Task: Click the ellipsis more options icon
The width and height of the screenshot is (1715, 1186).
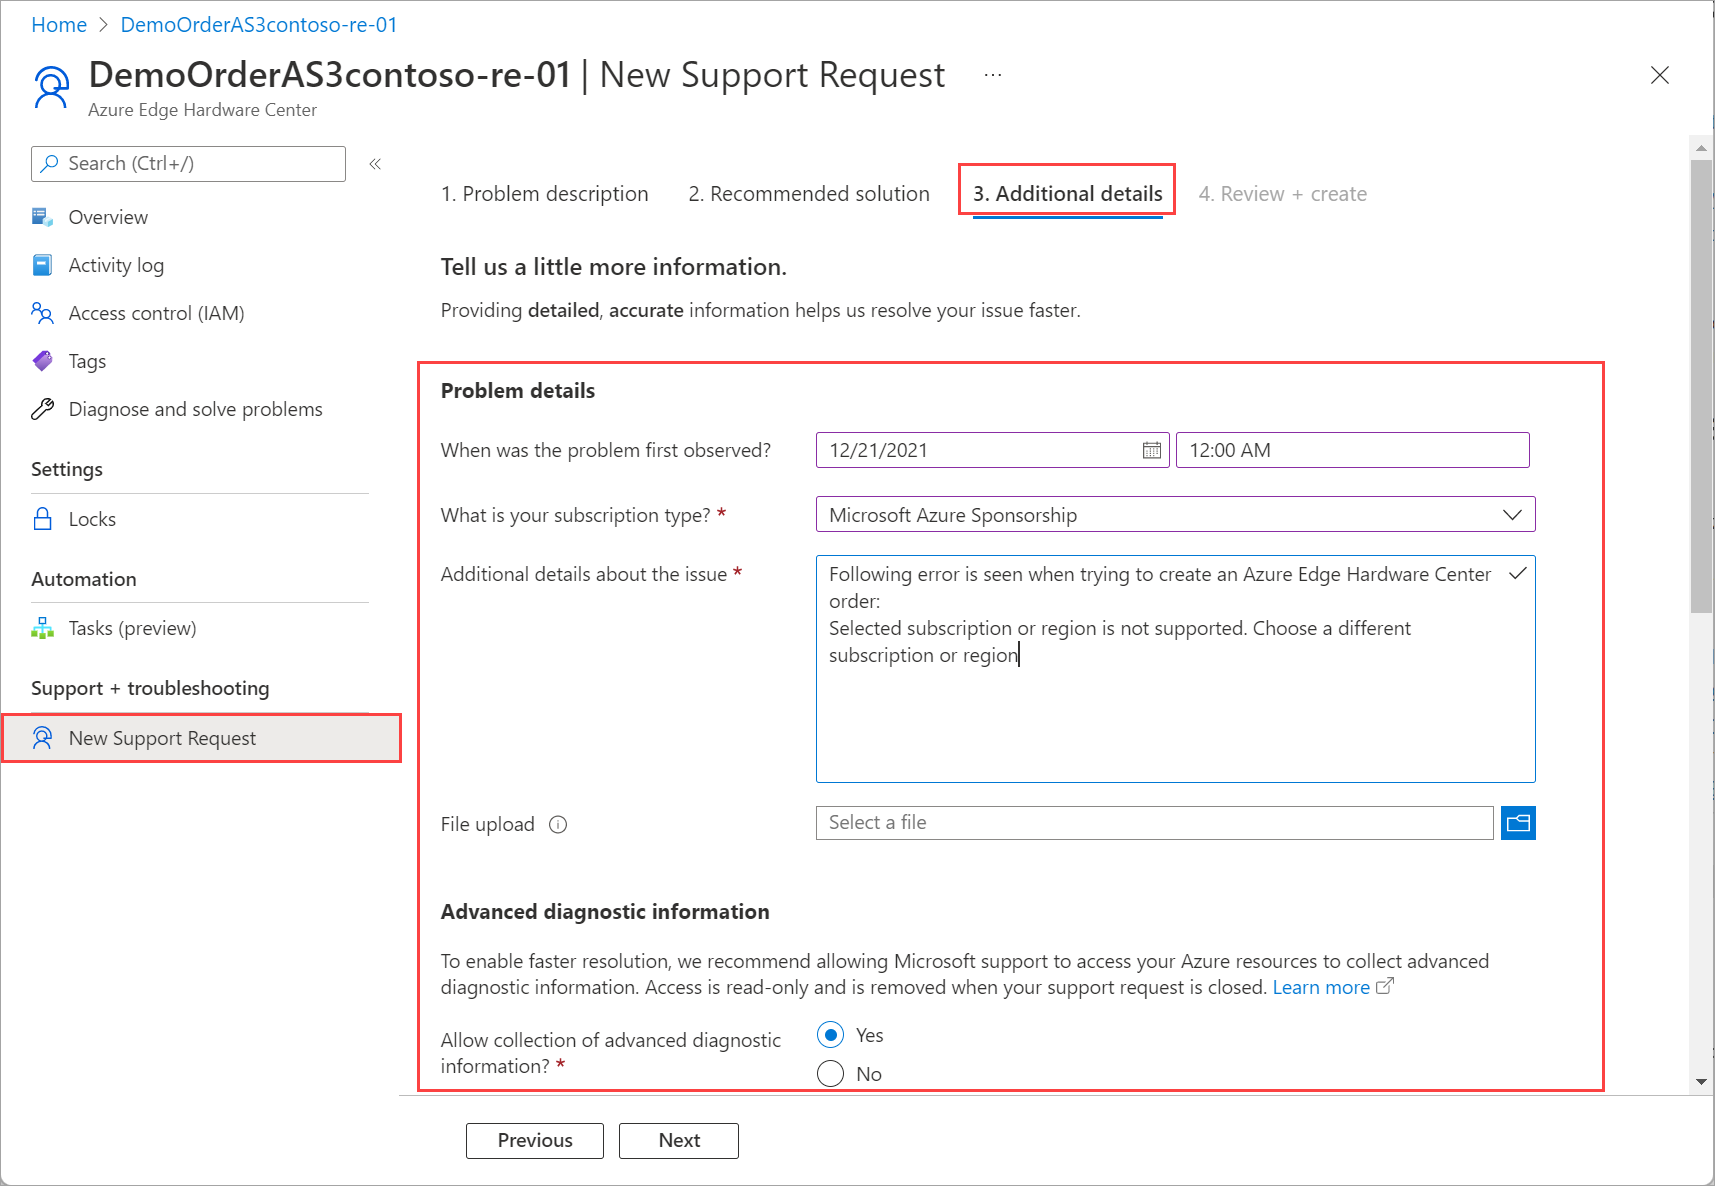Action: pos(992,75)
